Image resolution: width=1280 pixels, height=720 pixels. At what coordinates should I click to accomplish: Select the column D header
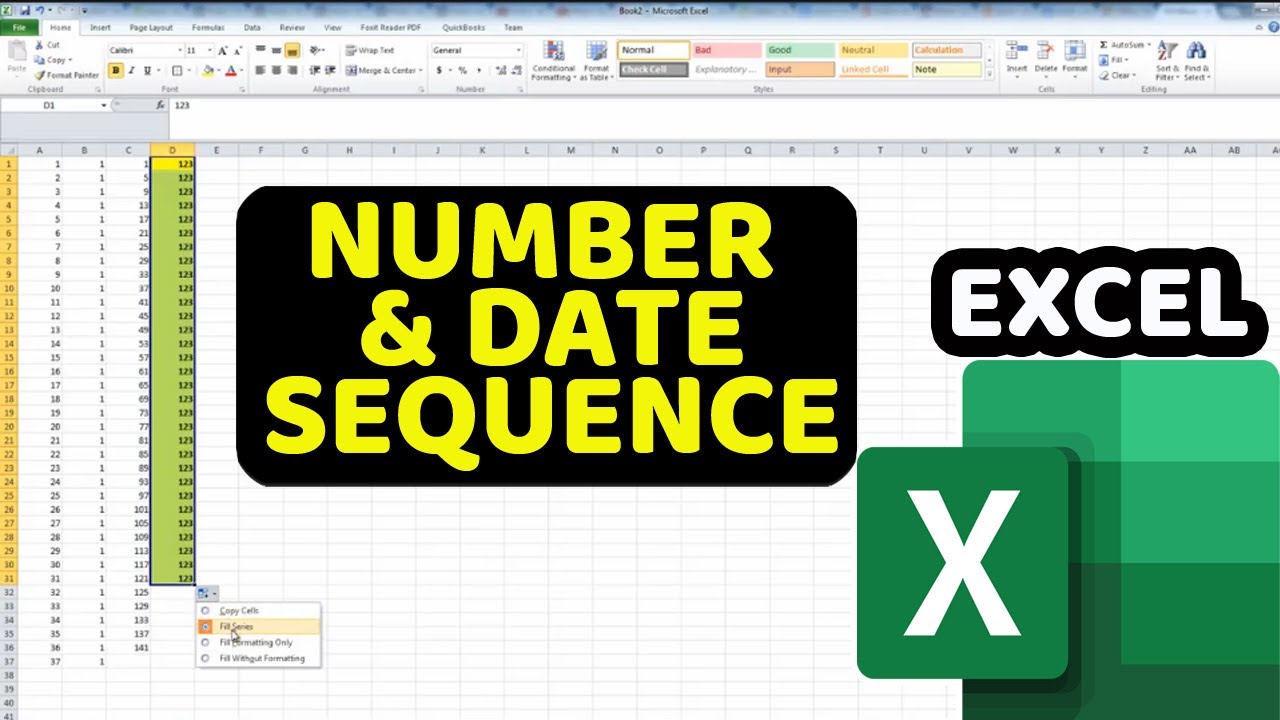[172, 151]
